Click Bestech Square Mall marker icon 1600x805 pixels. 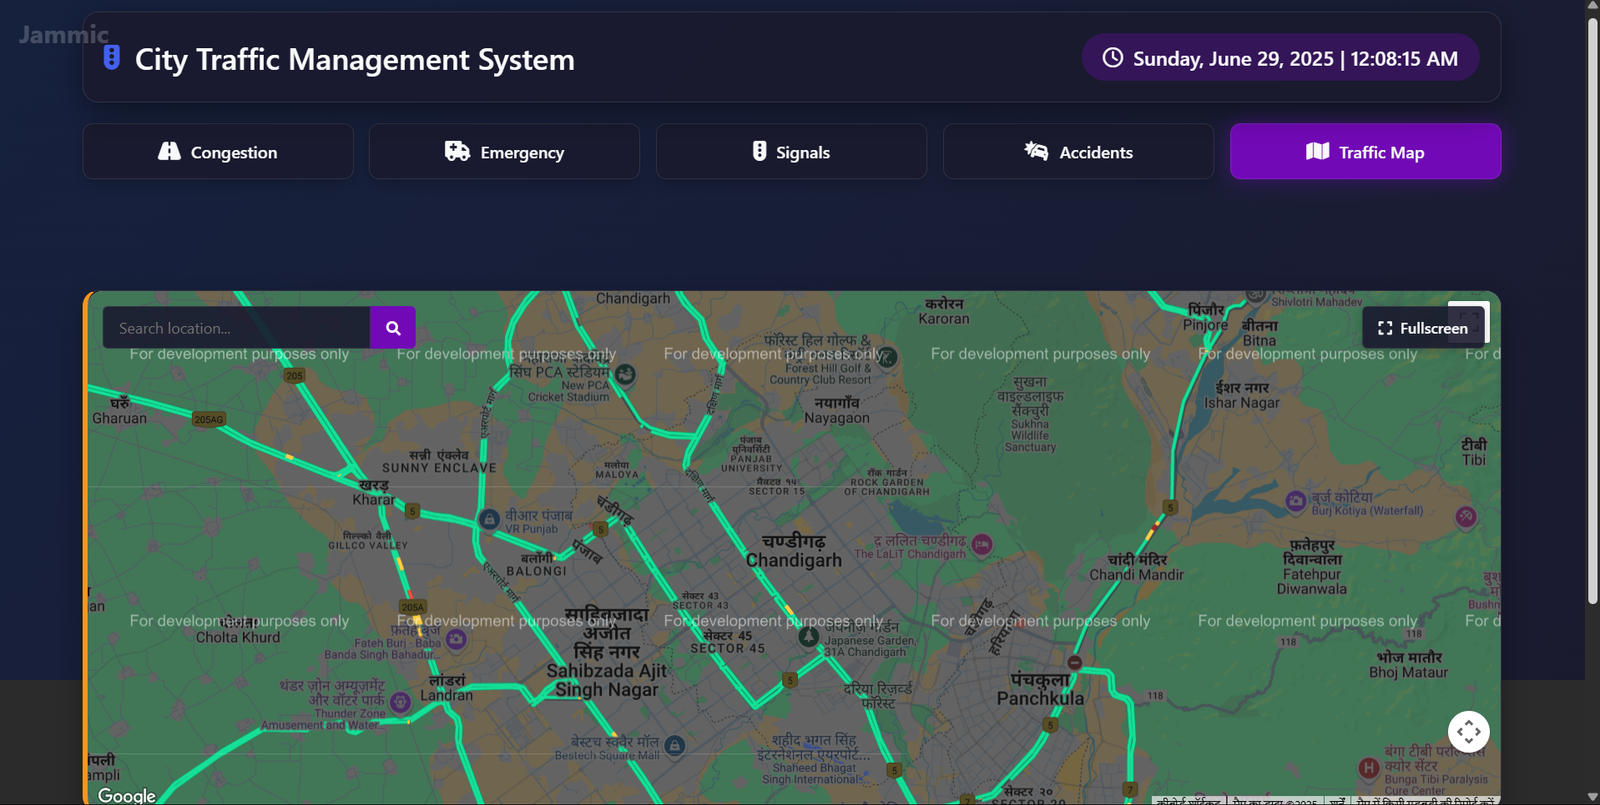tap(675, 745)
